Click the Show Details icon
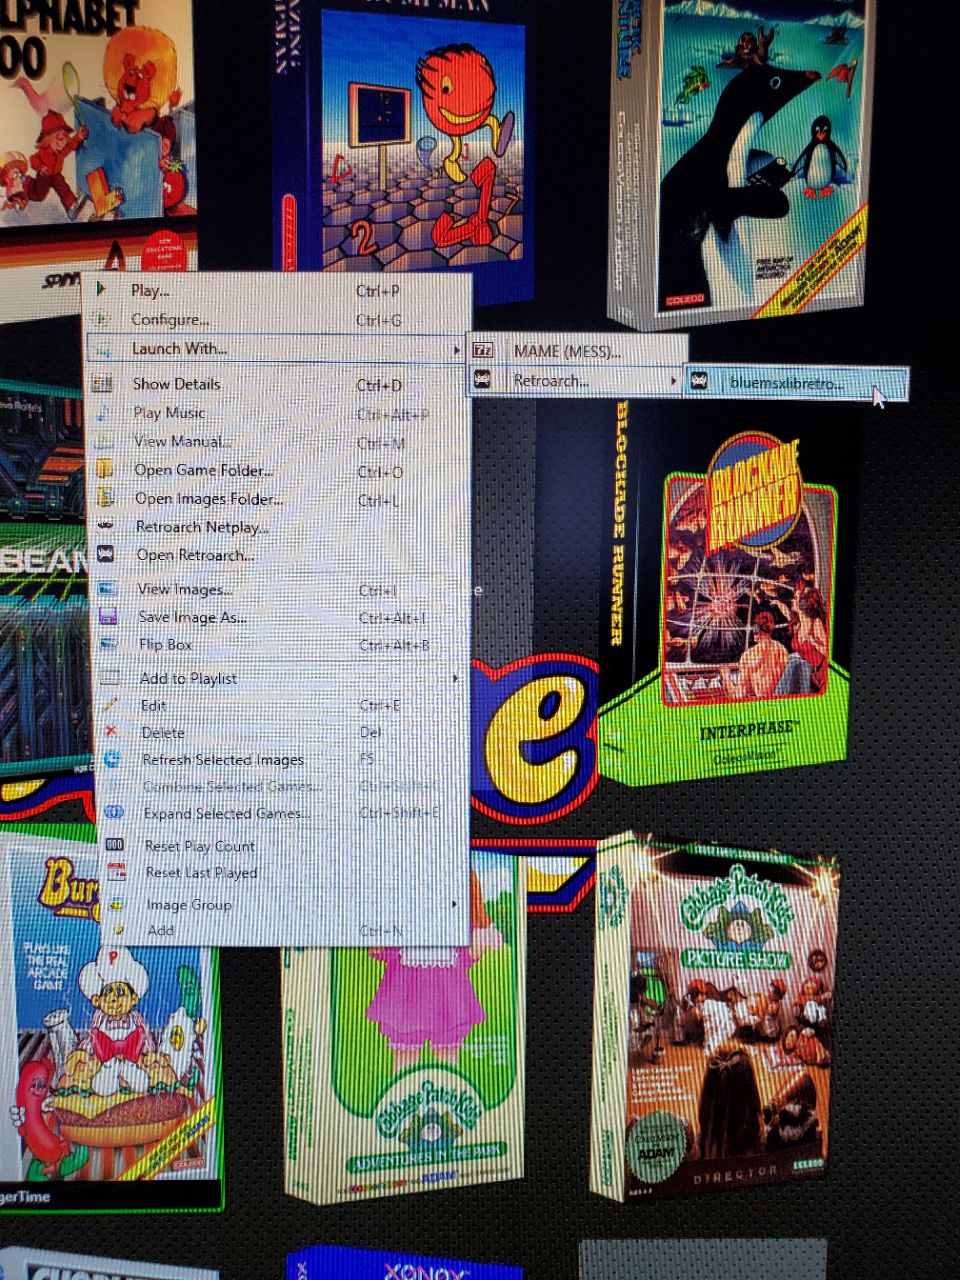The image size is (960, 1280). tap(102, 383)
